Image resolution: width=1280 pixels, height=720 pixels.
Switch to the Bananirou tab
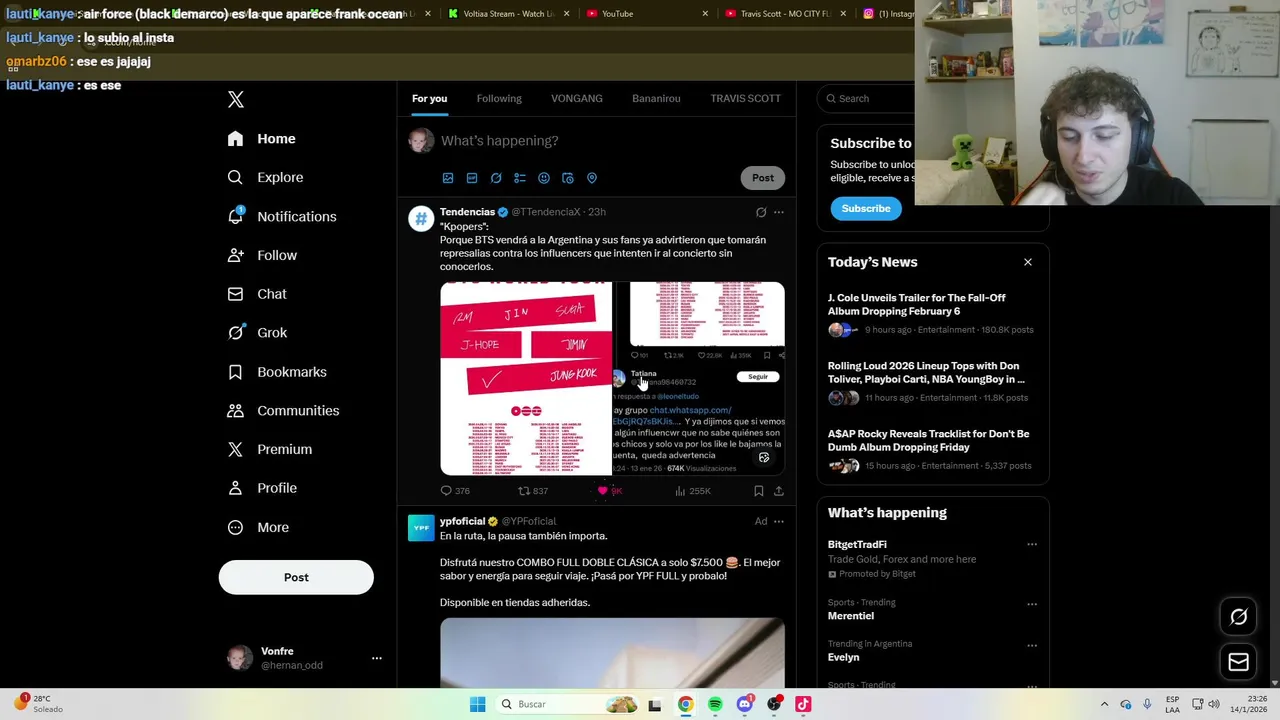point(656,98)
